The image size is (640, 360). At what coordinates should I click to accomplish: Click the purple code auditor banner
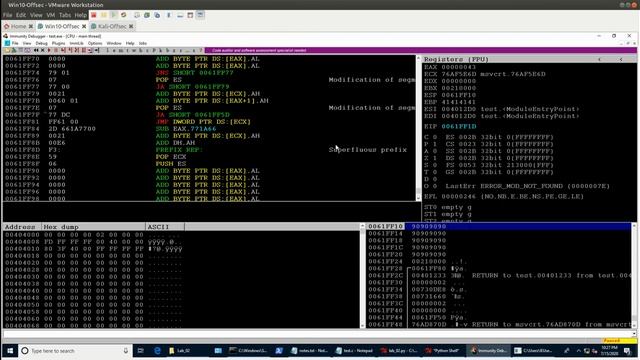420,50
